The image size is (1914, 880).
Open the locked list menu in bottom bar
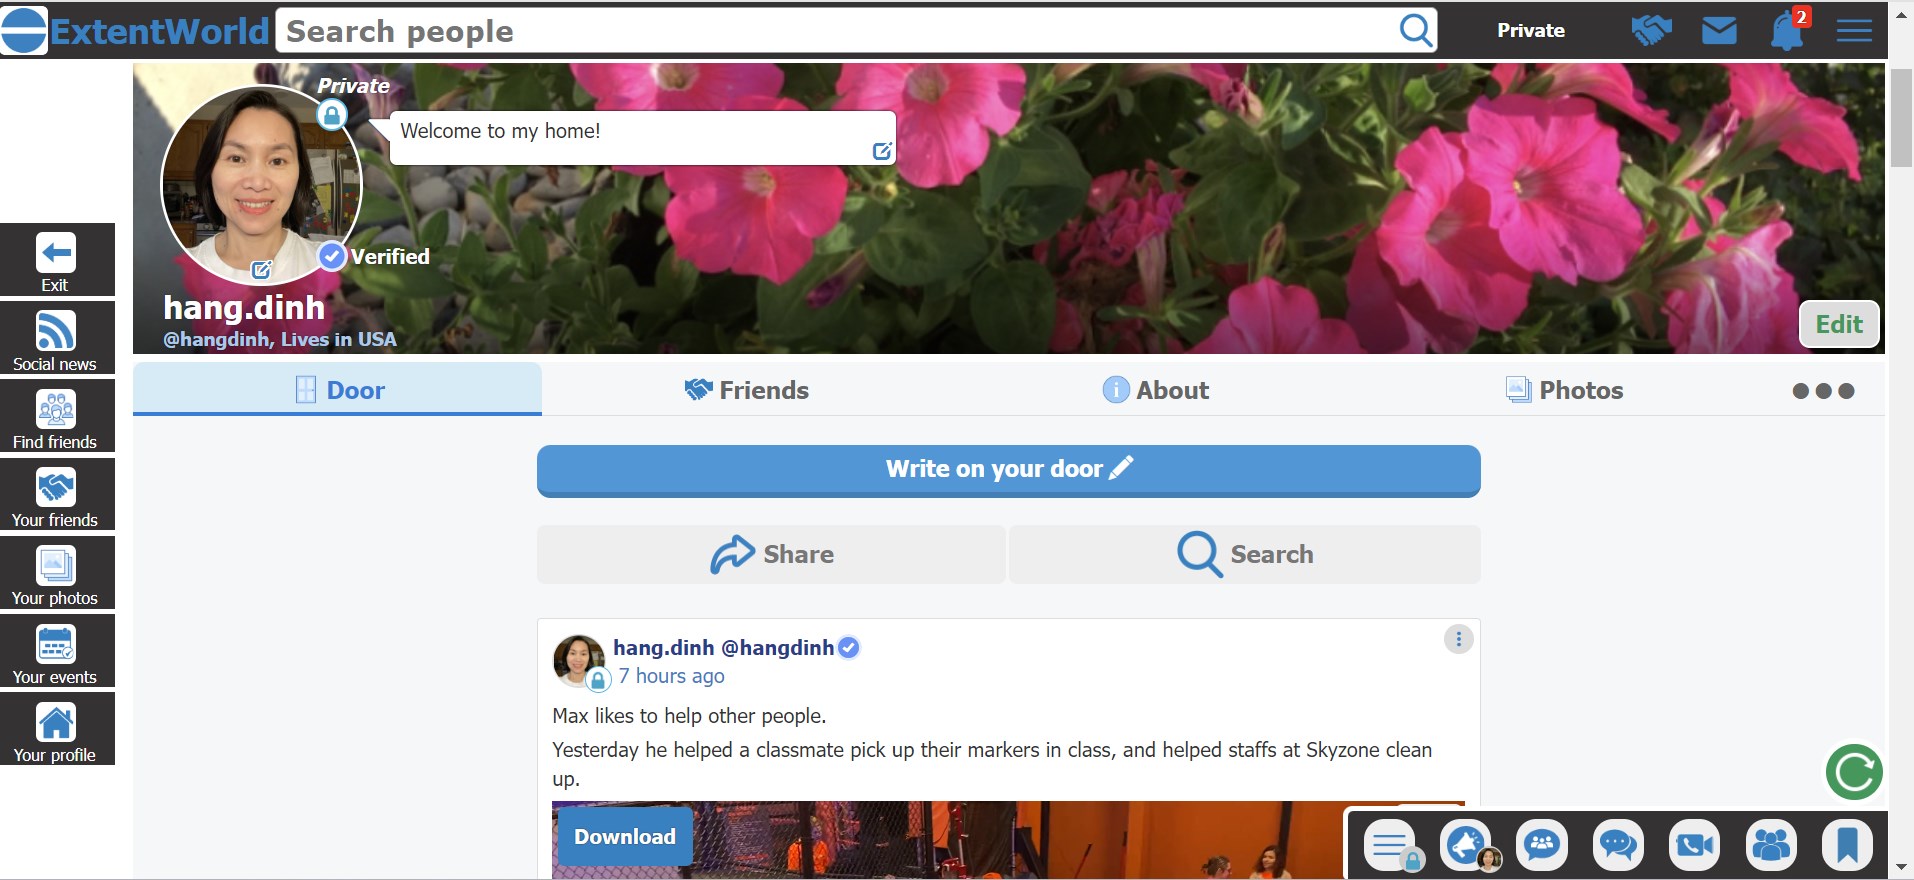point(1391,846)
